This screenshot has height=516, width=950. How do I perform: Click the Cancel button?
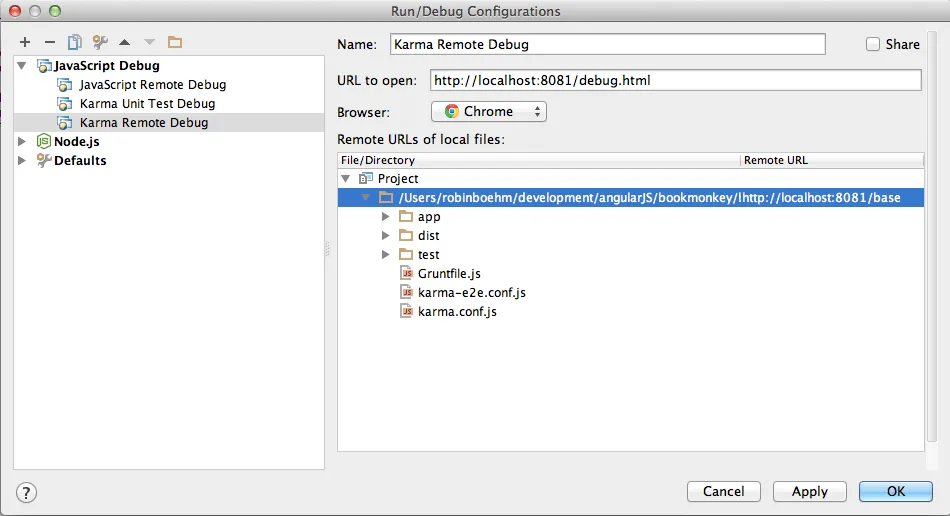pos(723,491)
